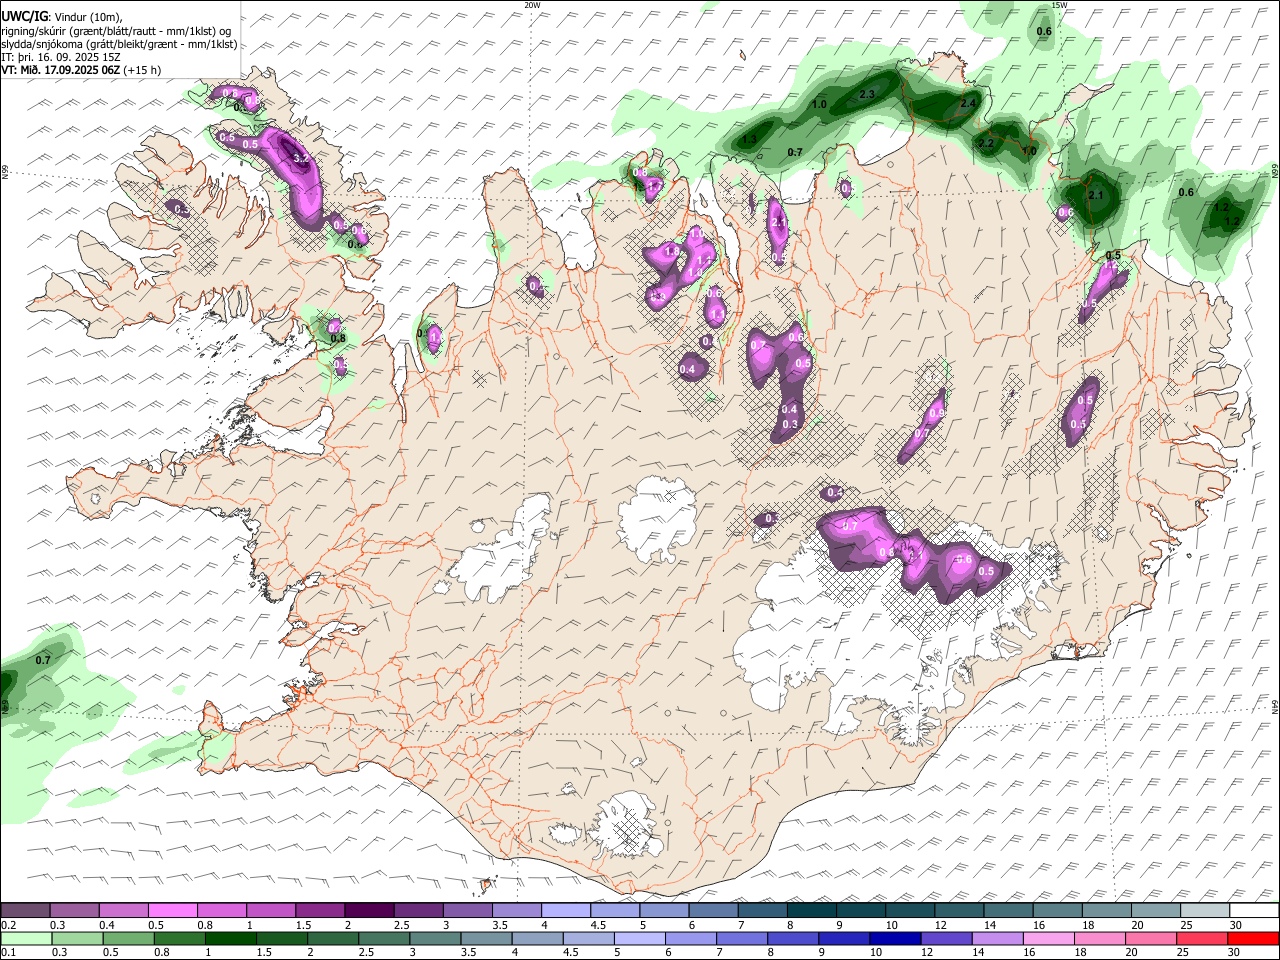Click the 'rigning/skúrir' legend description line
This screenshot has width=1280, height=960.
point(116,31)
